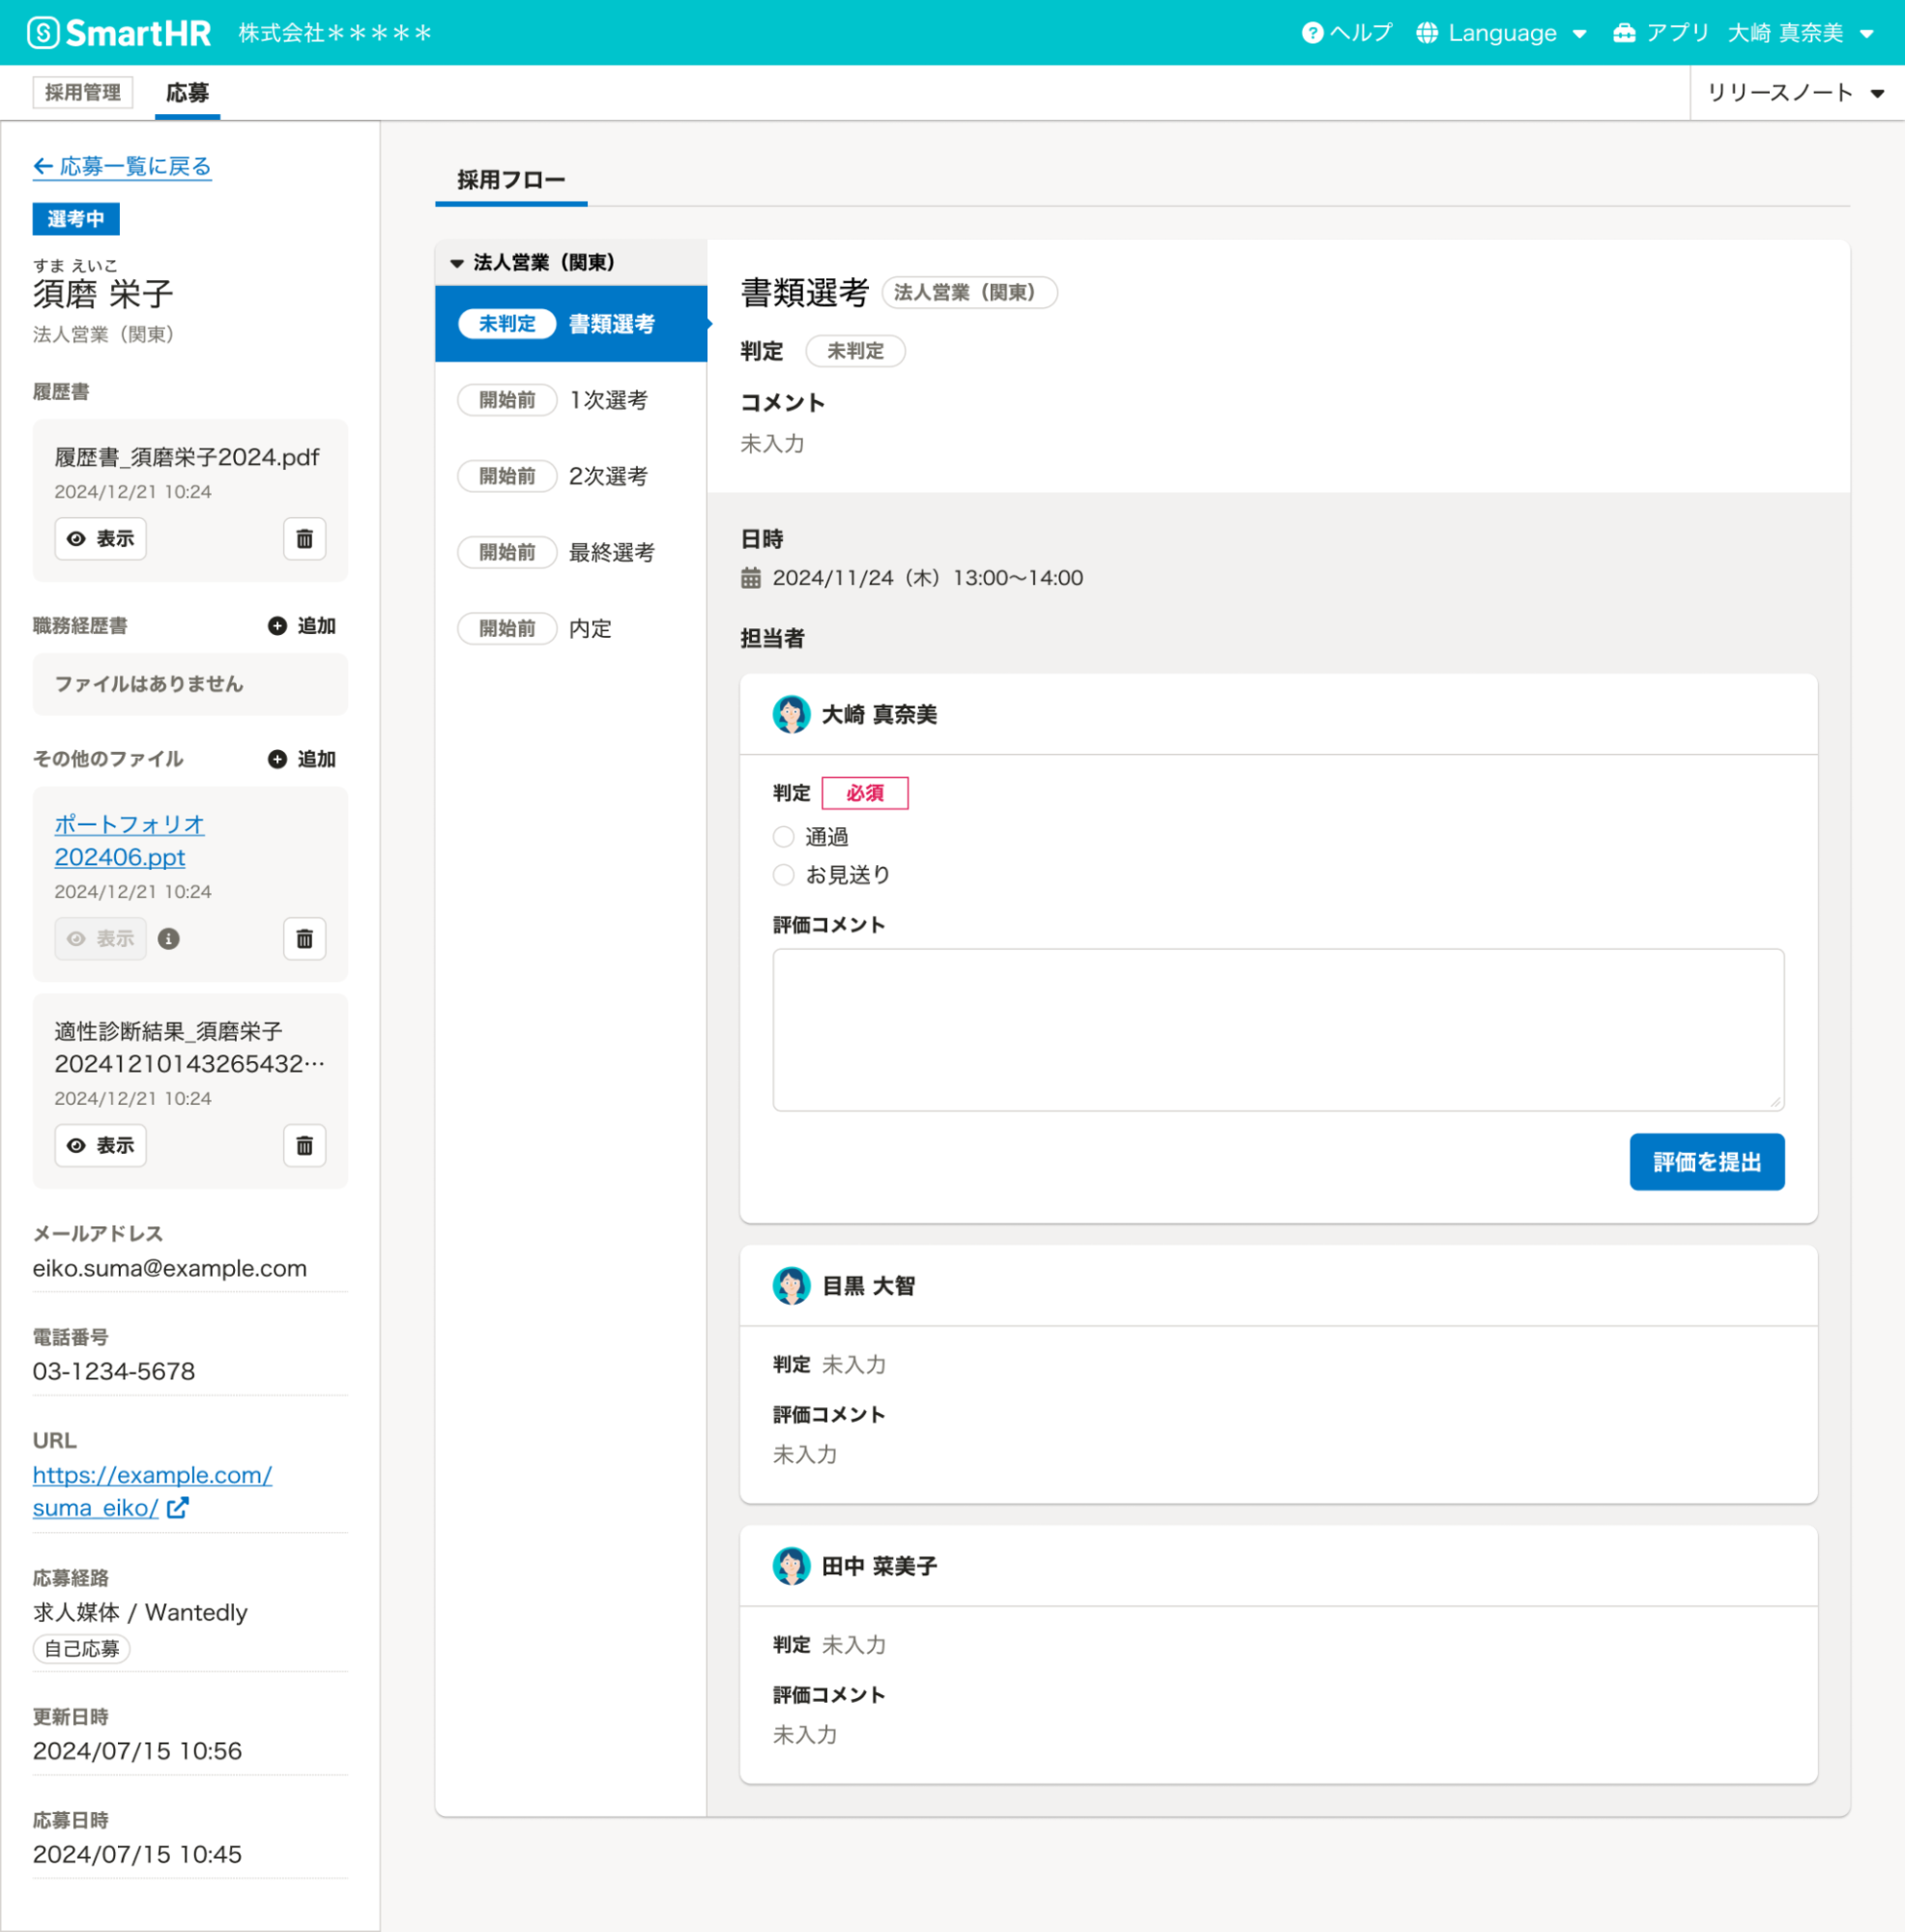Viewport: 1905px width, 1932px height.
Task: Select the お見送り radio option
Action: 784,875
